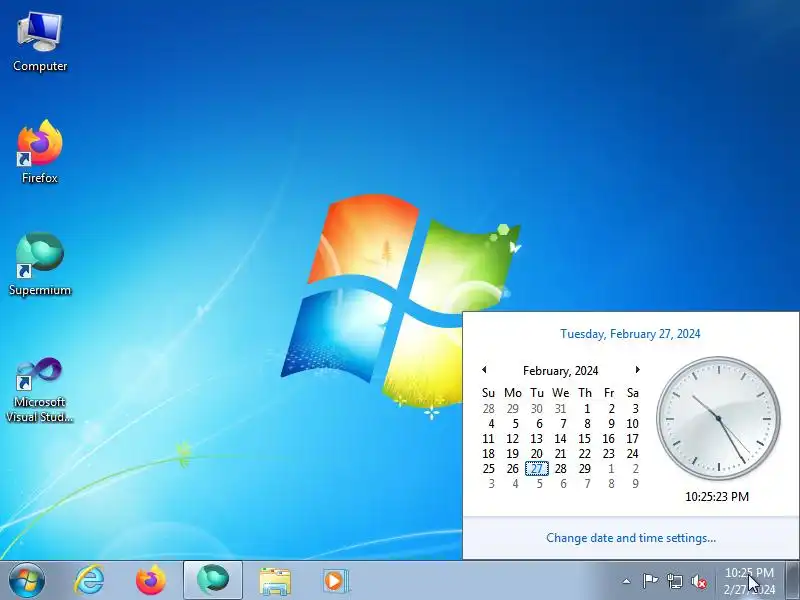
Task: Go to next month in calendar
Action: click(637, 370)
